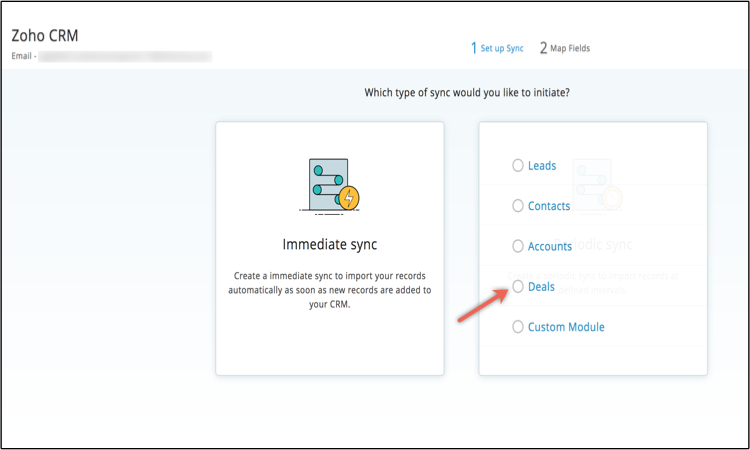Click the Custom Module label

566,327
